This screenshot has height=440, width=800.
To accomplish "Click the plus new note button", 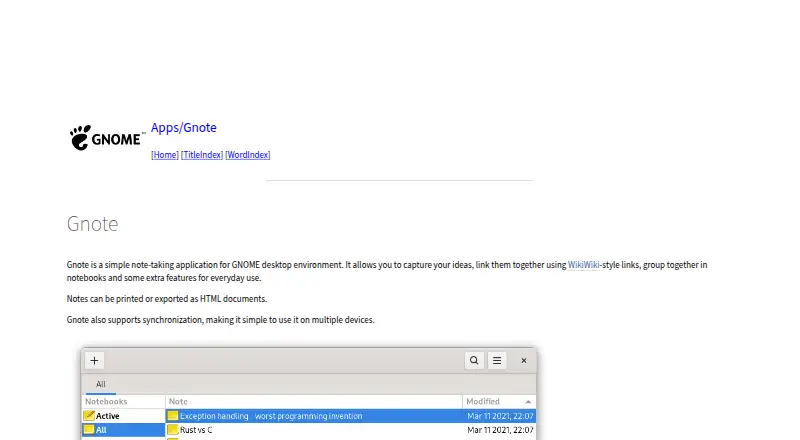I will (94, 360).
